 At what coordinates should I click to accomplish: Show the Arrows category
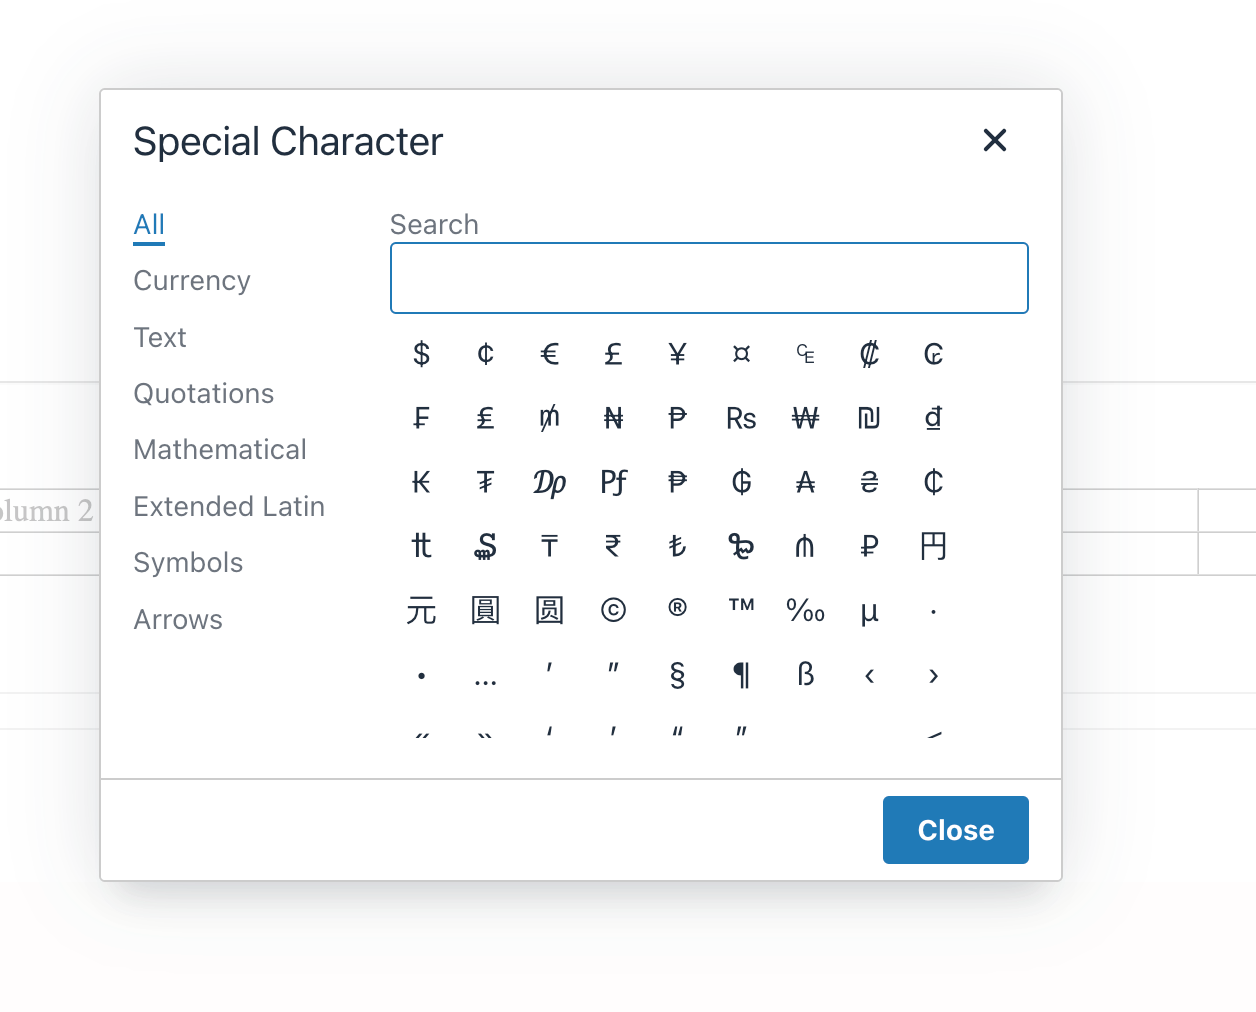pos(178,620)
